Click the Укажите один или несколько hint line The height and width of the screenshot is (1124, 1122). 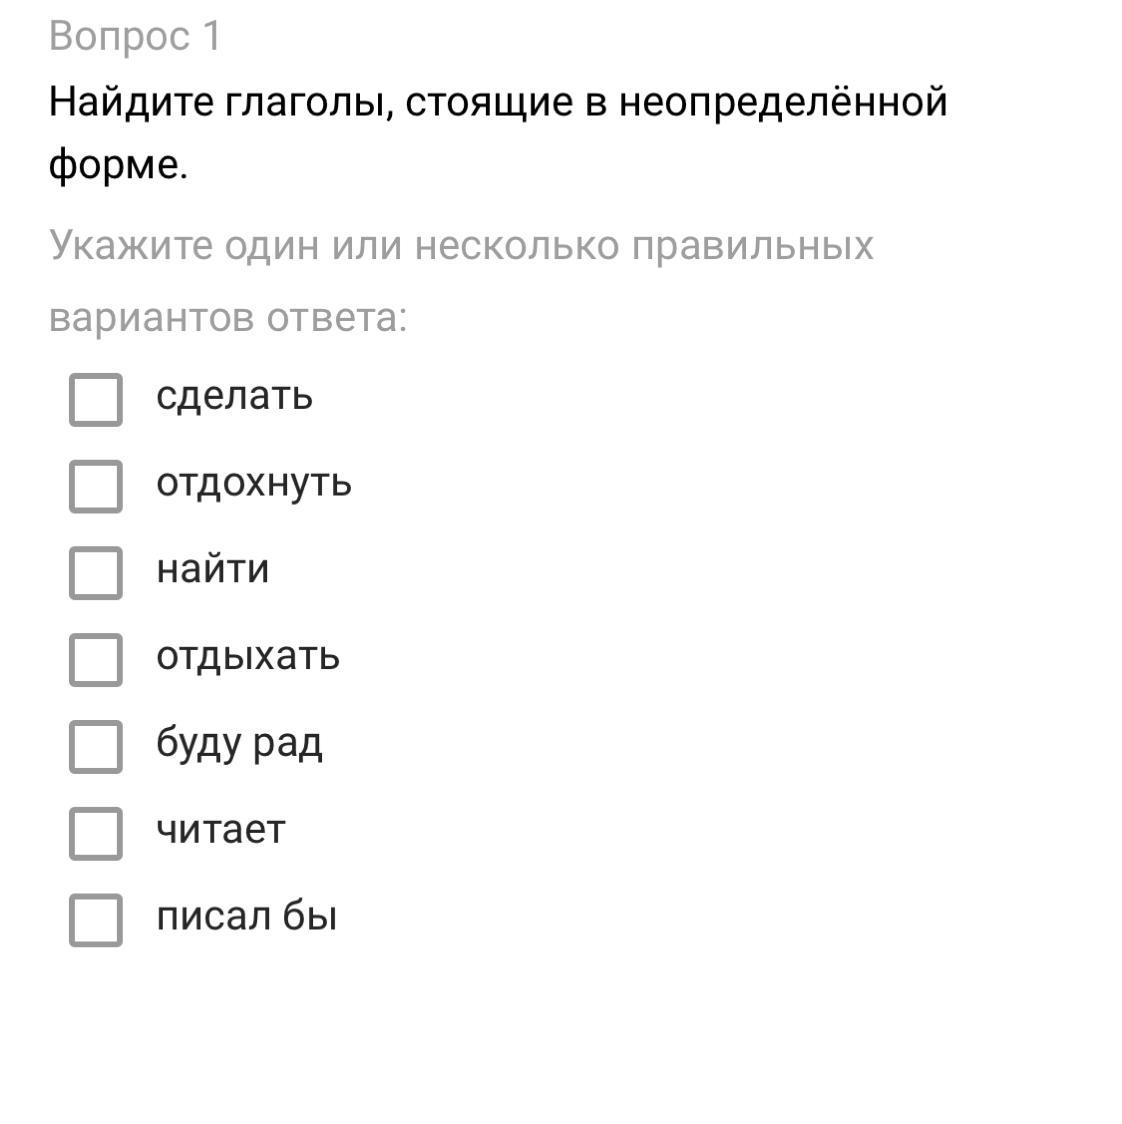click(x=461, y=246)
